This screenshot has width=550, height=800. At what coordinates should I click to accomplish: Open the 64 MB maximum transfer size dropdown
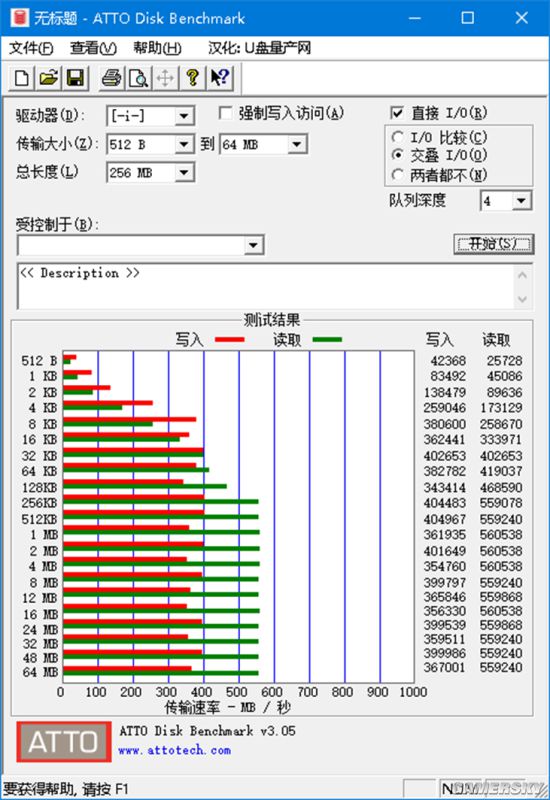(296, 144)
